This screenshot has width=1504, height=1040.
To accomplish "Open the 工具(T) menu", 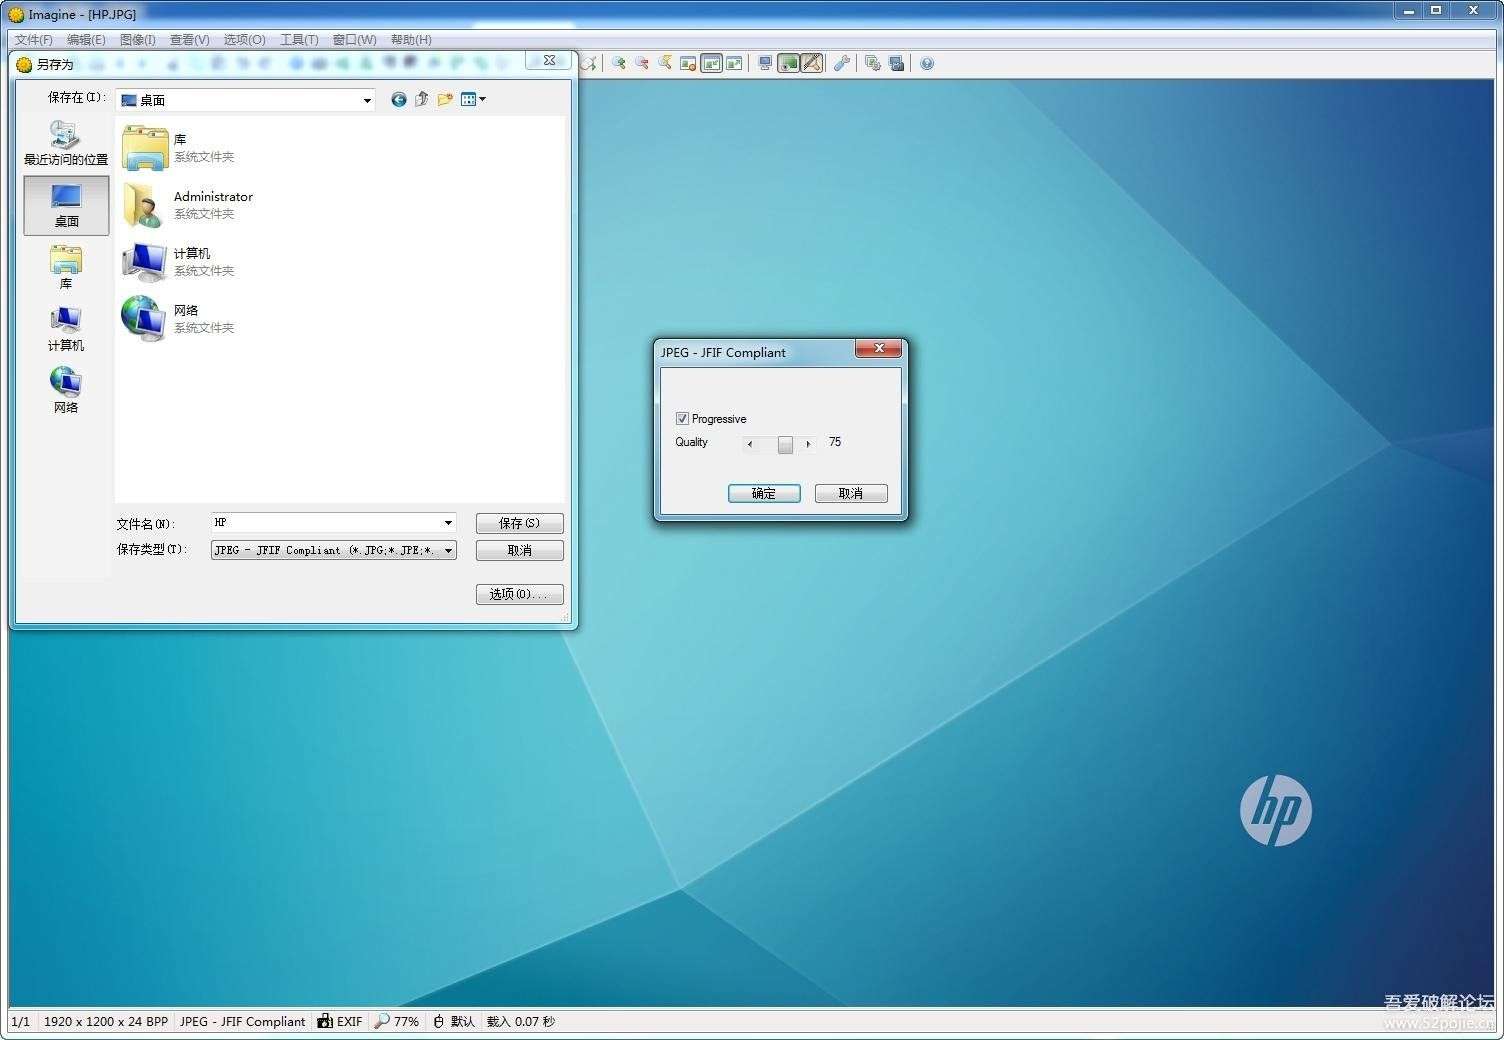I will pos(298,40).
